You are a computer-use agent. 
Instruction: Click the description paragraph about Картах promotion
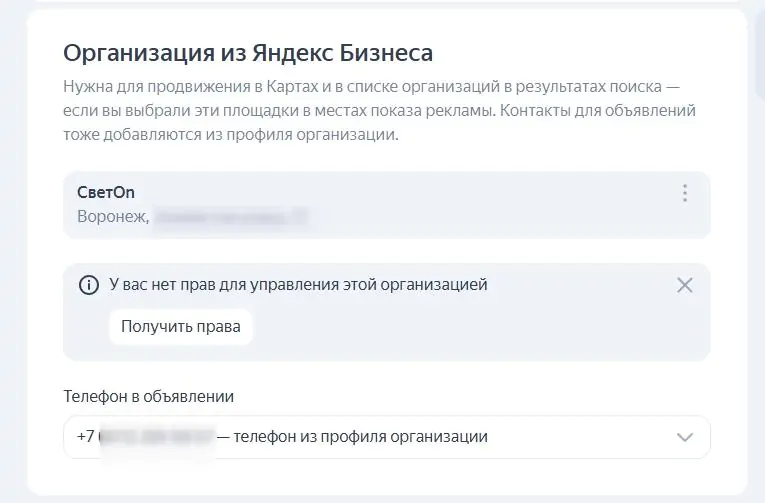(379, 110)
